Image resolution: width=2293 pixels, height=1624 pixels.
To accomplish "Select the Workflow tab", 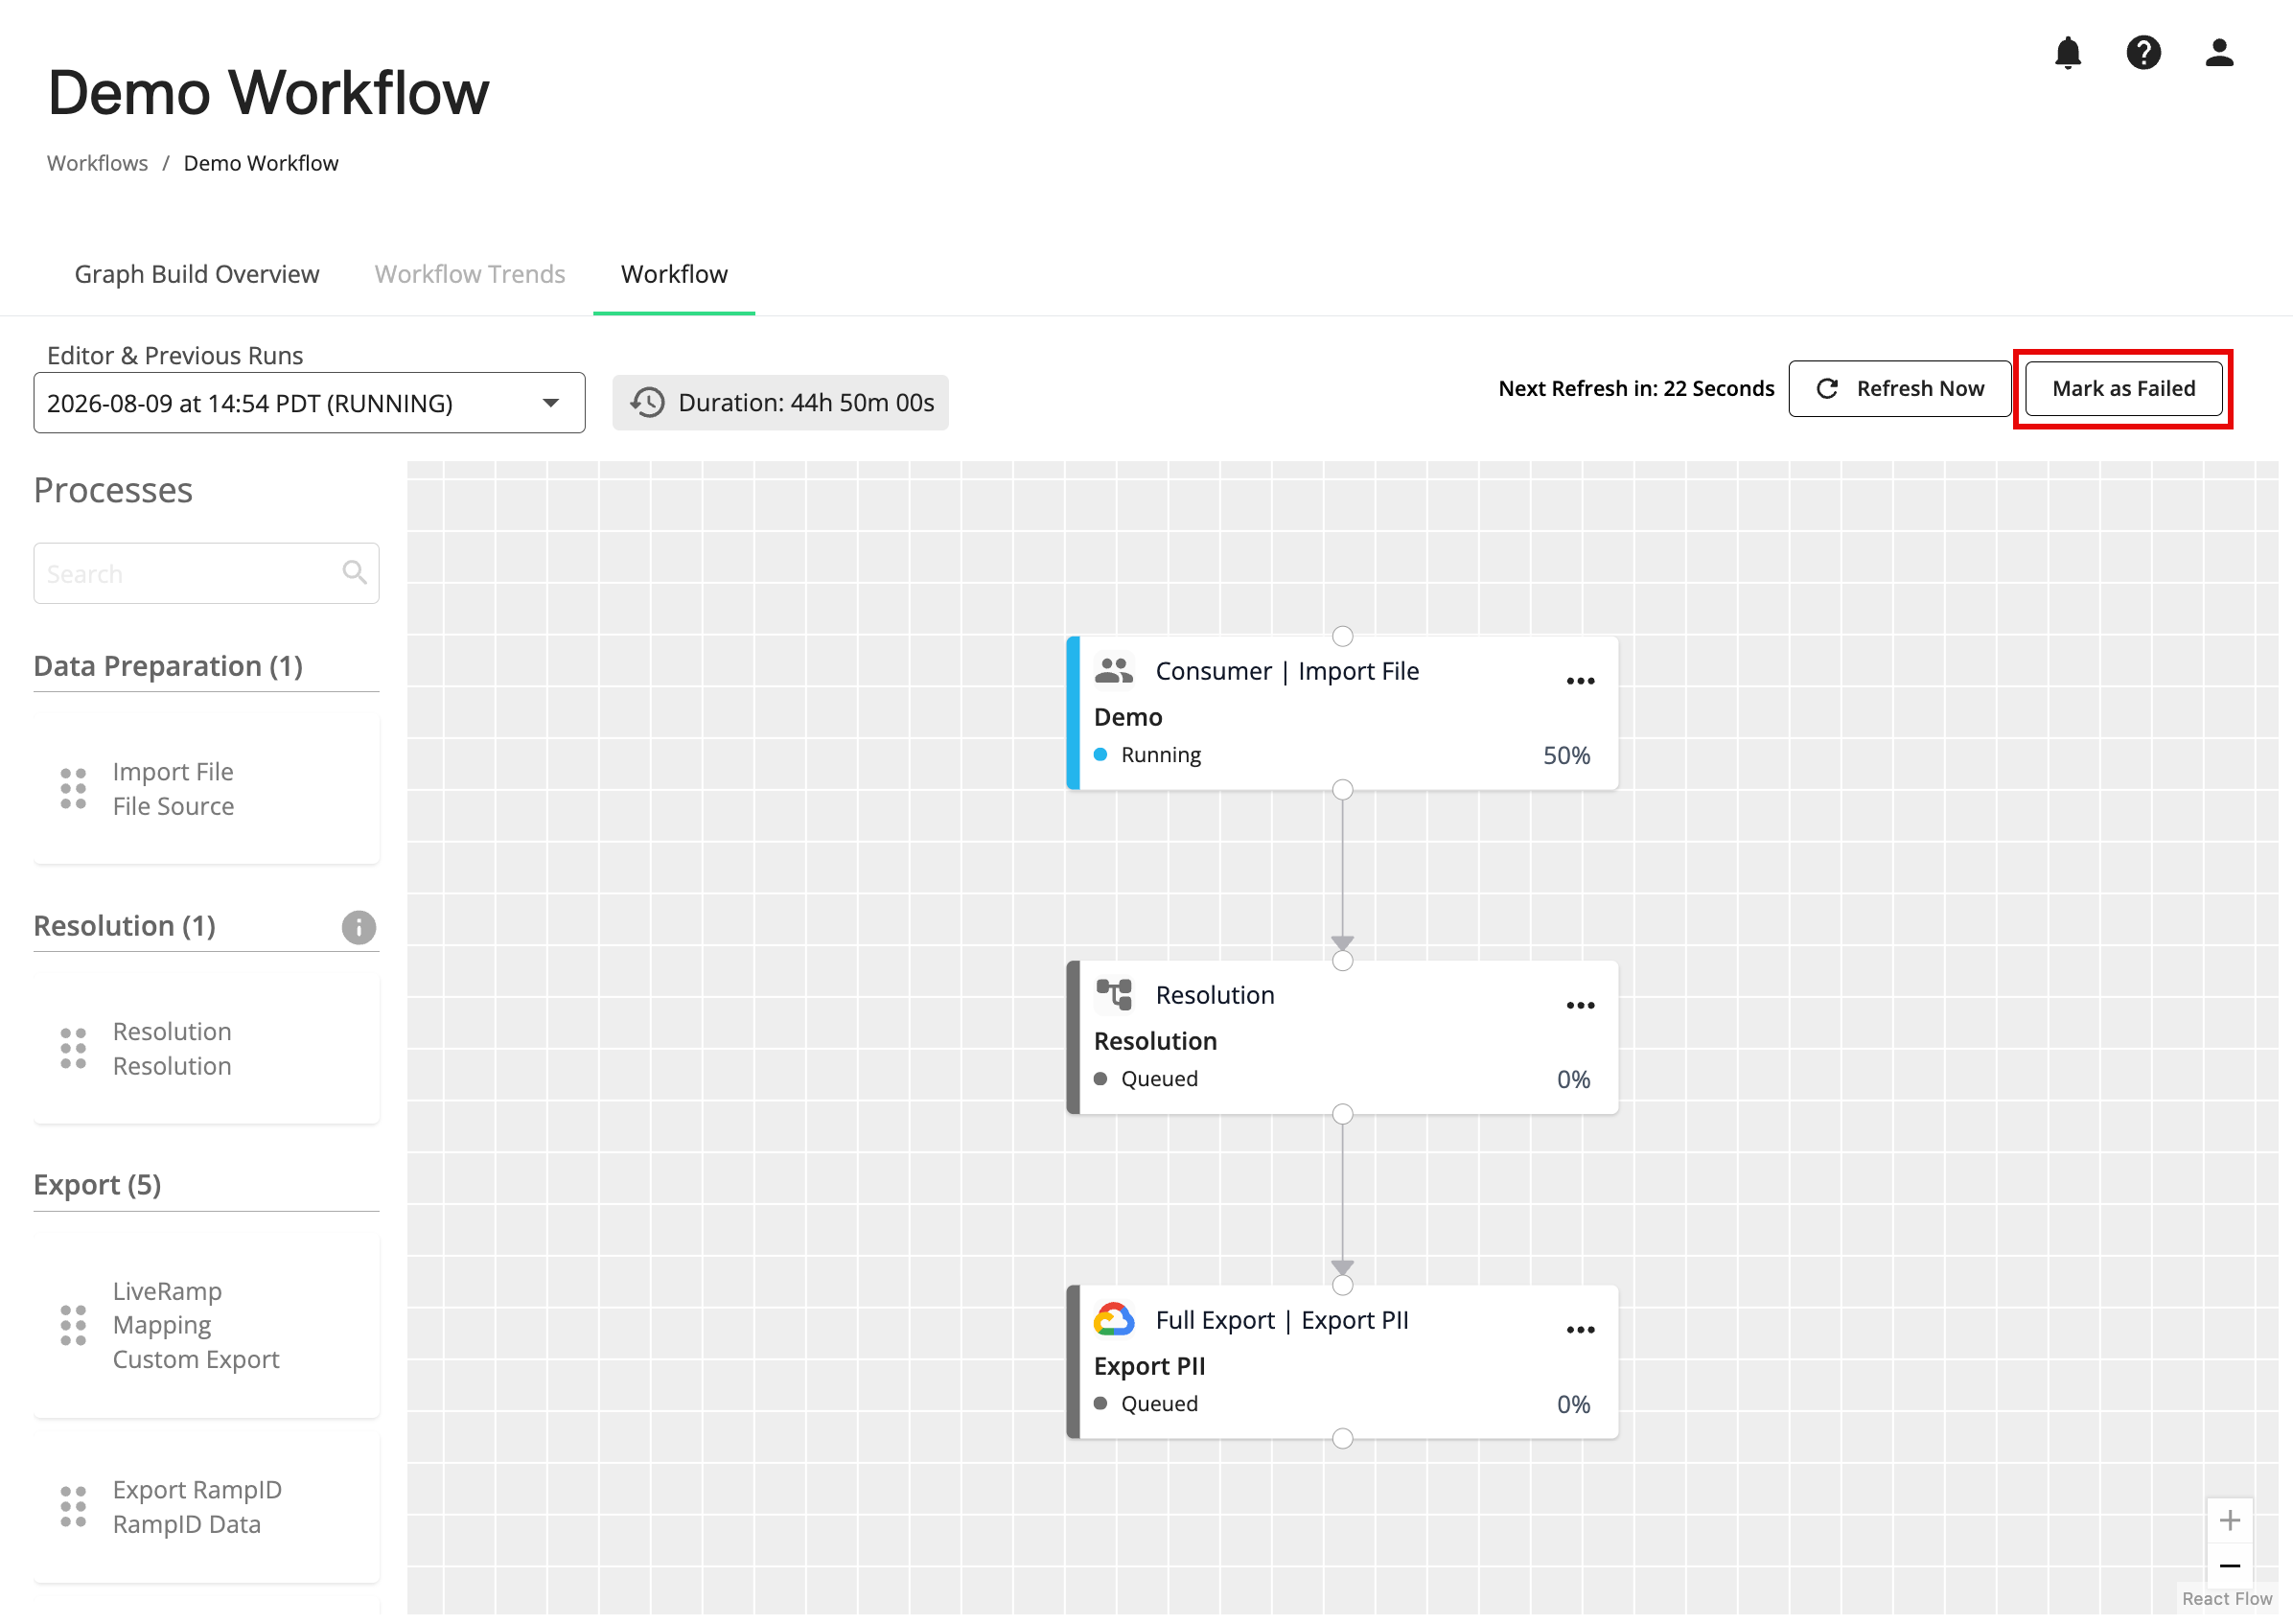I will point(674,274).
